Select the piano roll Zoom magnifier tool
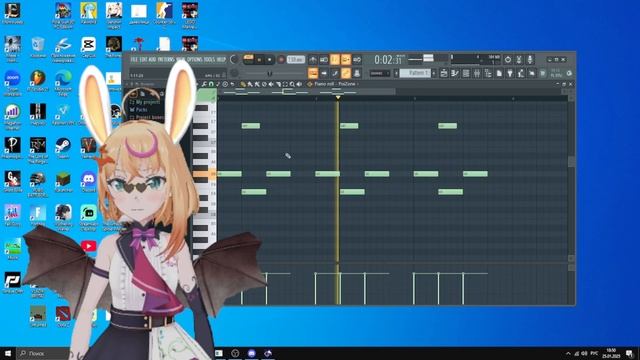Screen dimensions: 640x360 click(x=292, y=84)
